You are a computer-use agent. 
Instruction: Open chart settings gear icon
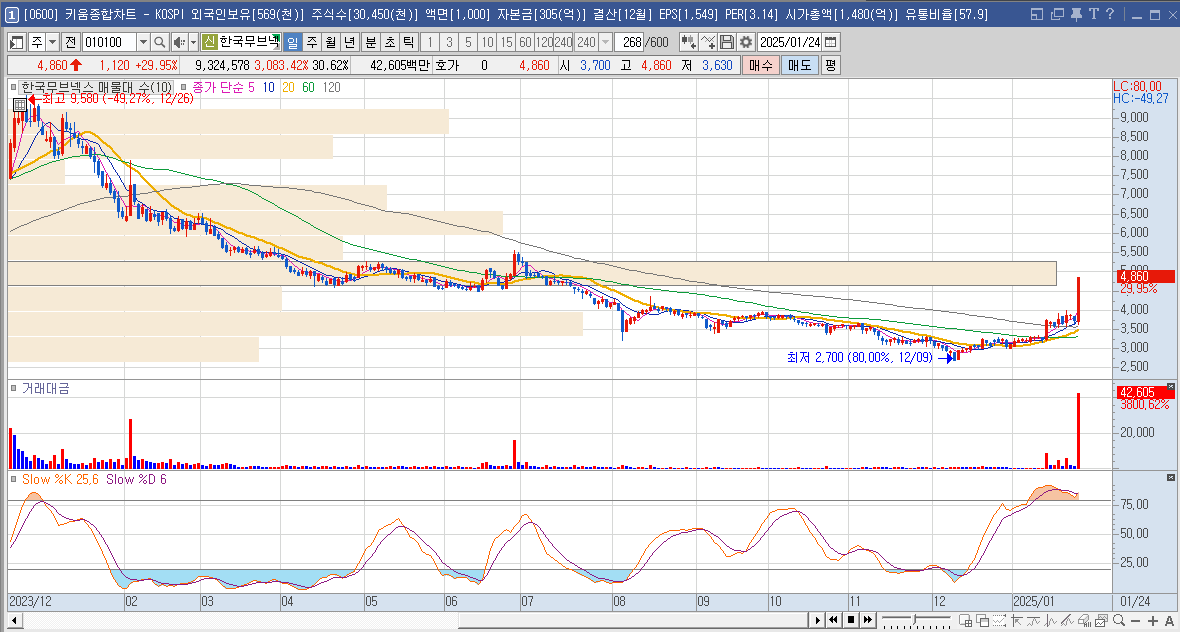point(745,42)
